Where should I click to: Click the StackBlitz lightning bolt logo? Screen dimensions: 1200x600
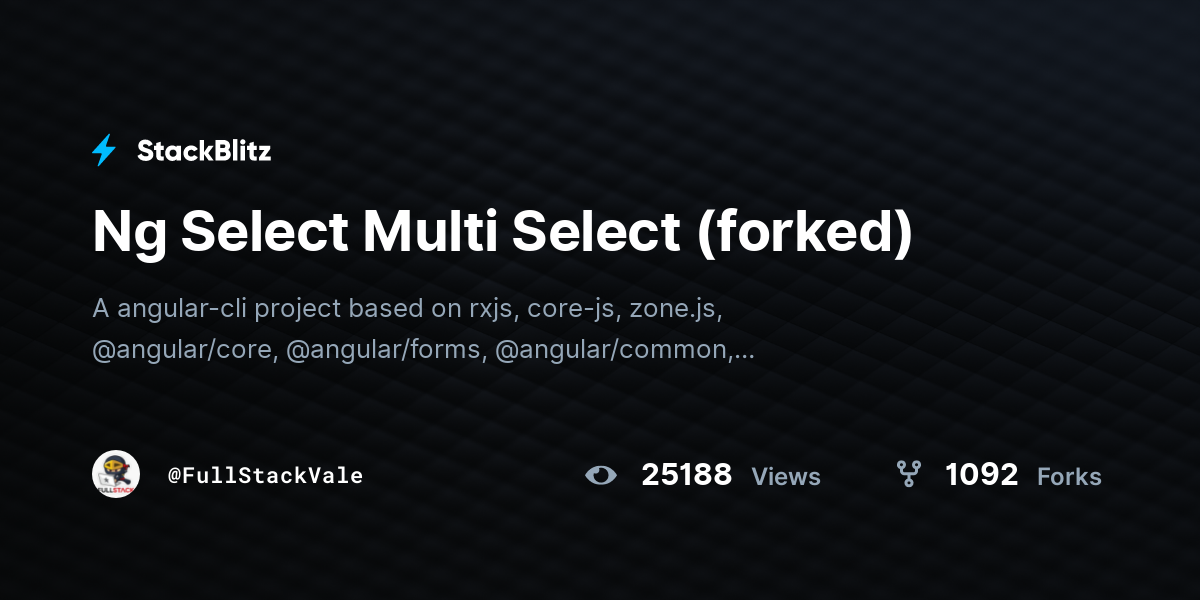(x=104, y=151)
